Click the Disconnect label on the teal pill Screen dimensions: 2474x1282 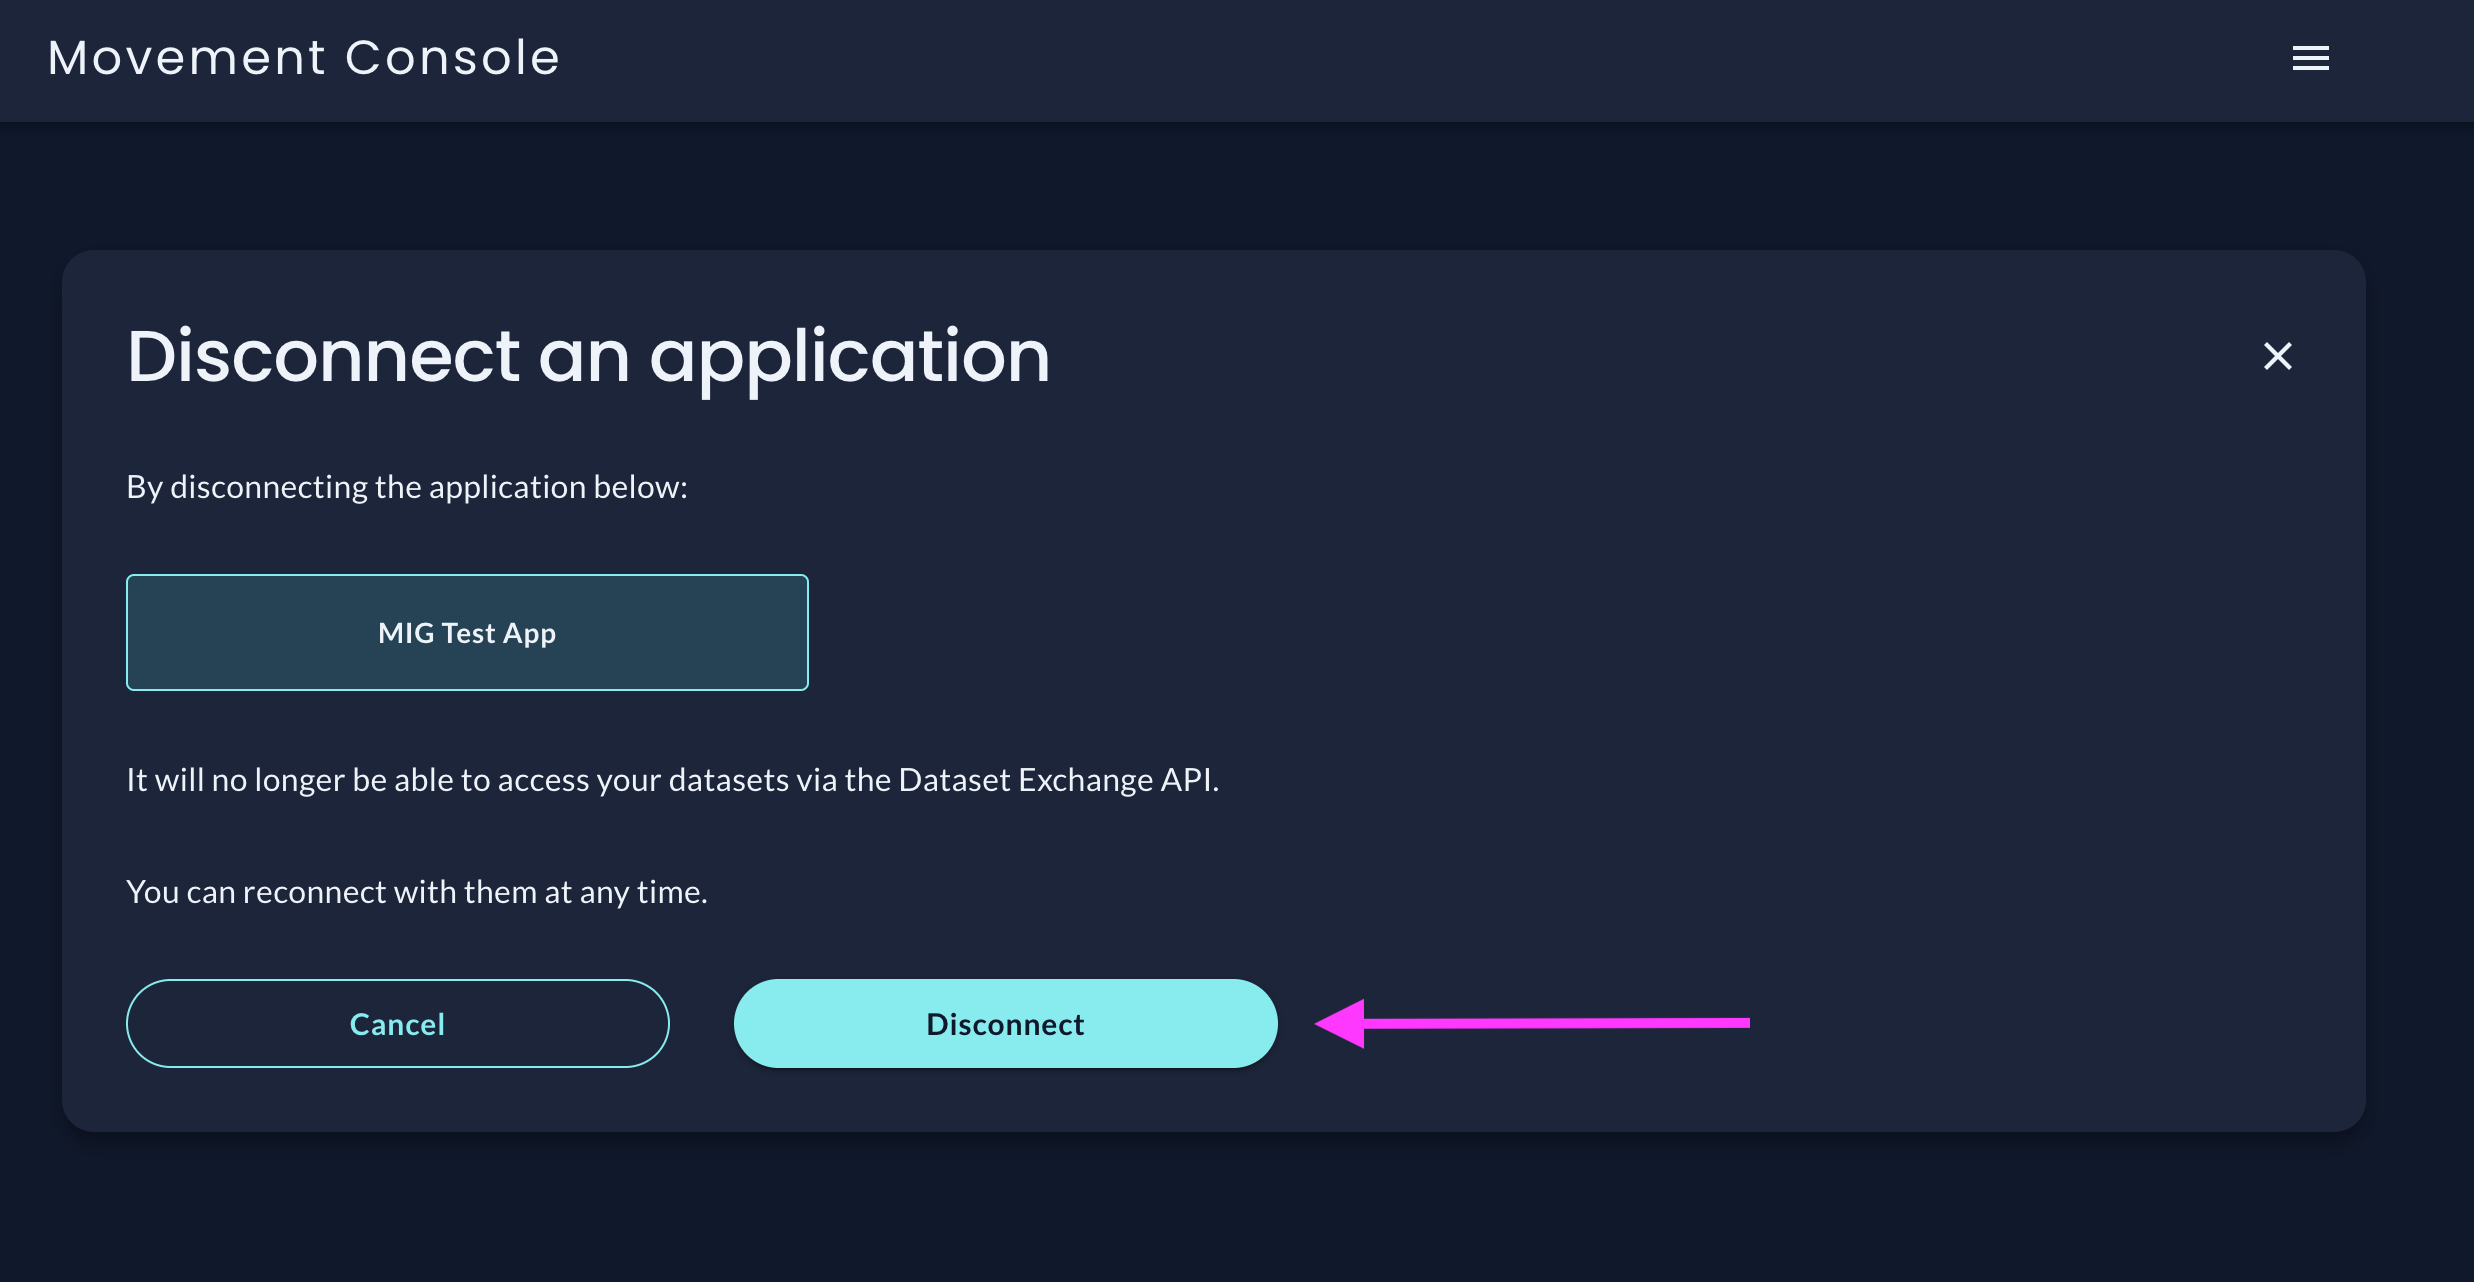coord(1005,1024)
